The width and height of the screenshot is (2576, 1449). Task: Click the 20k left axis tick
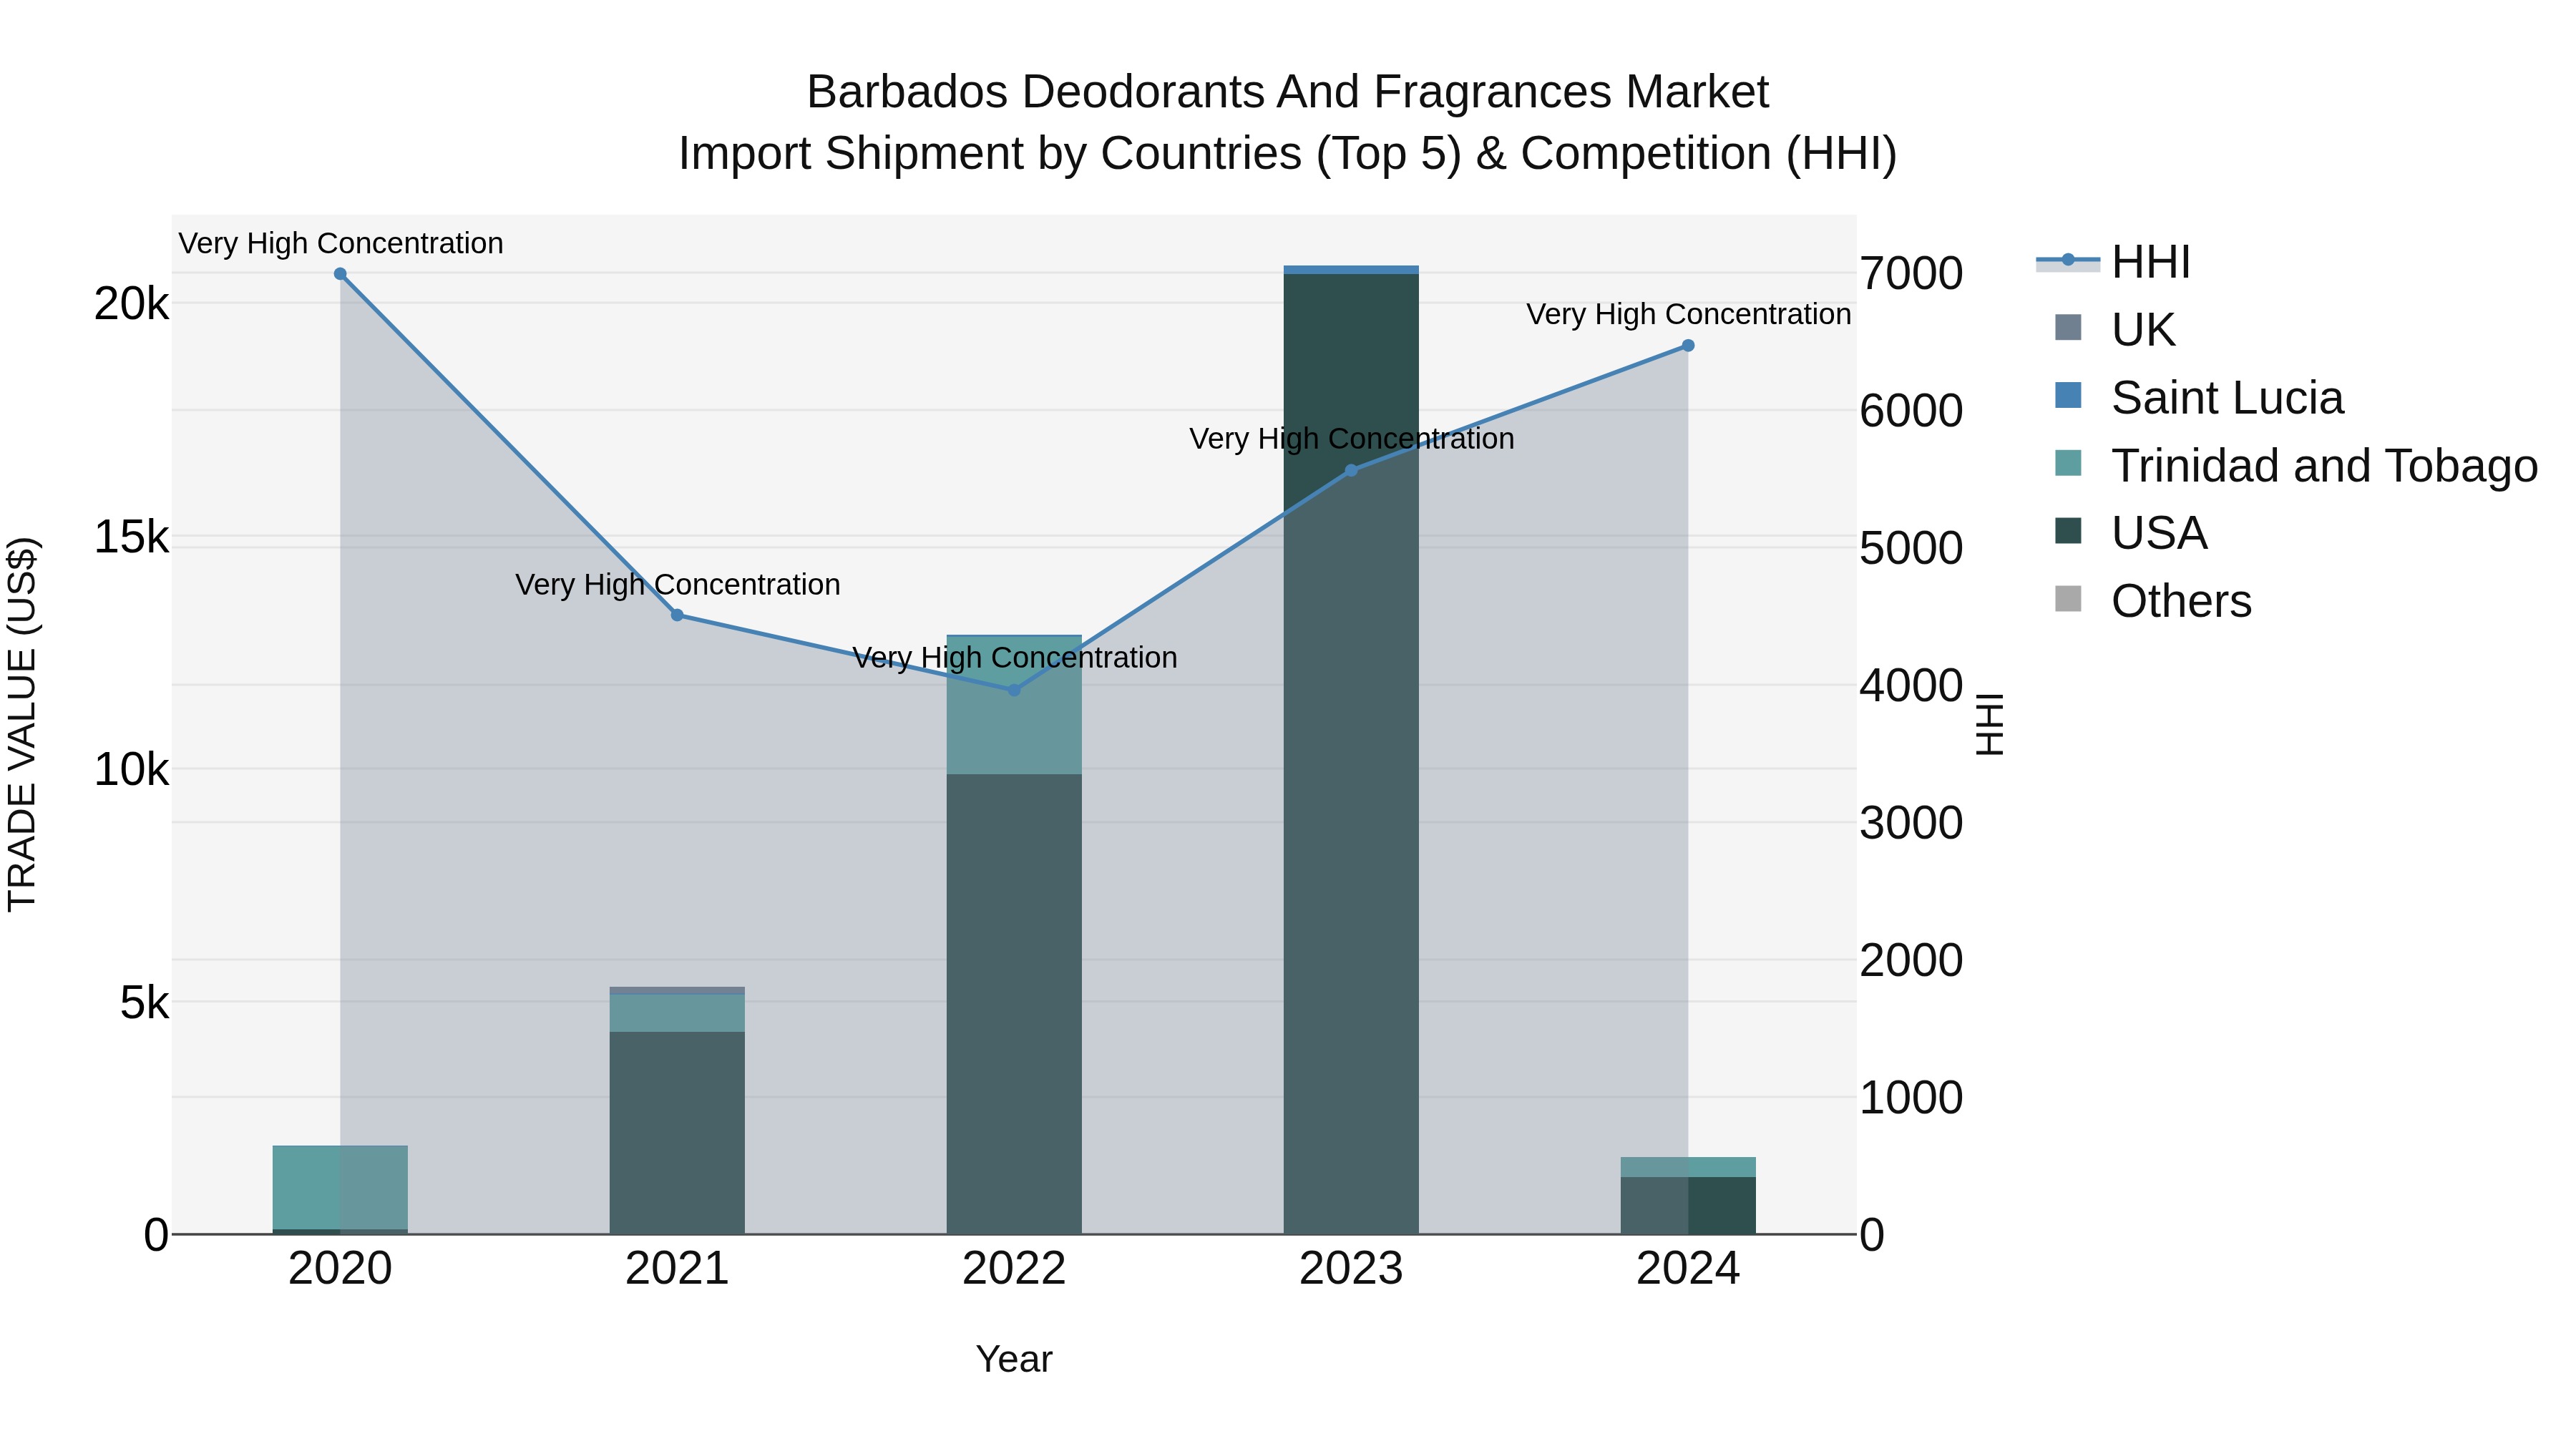point(132,304)
